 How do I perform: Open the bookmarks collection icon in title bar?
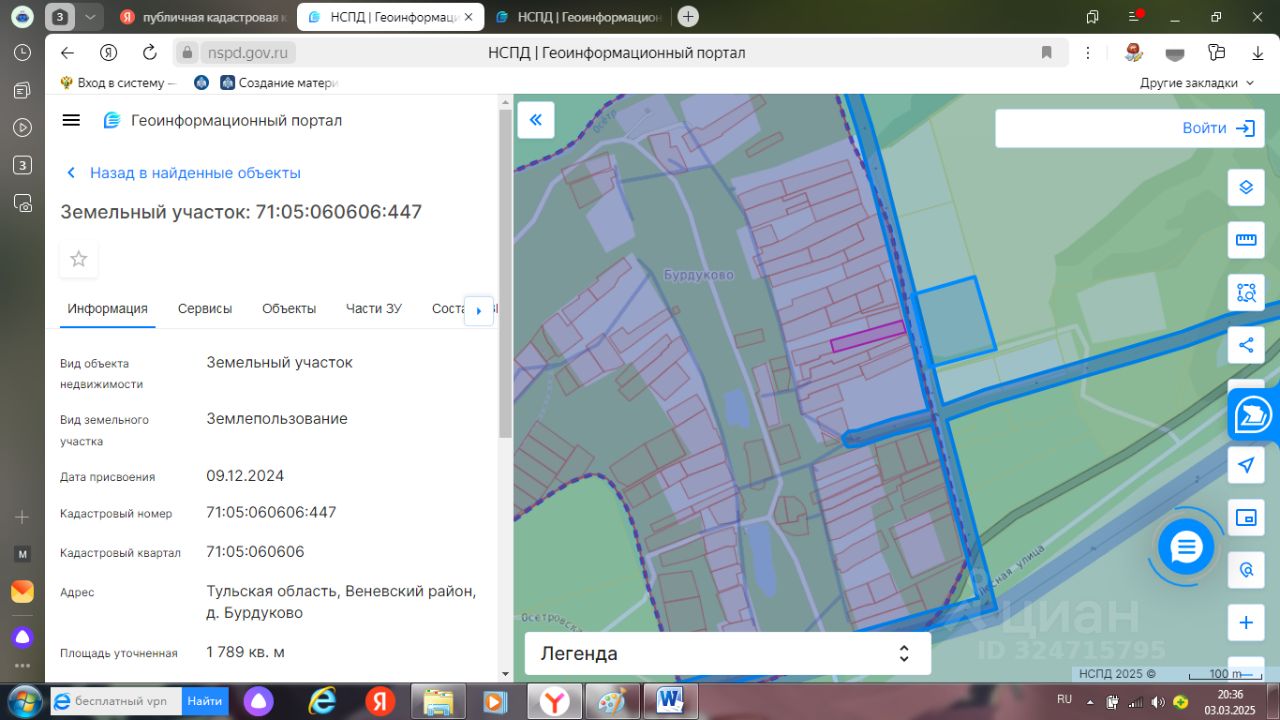click(1092, 16)
